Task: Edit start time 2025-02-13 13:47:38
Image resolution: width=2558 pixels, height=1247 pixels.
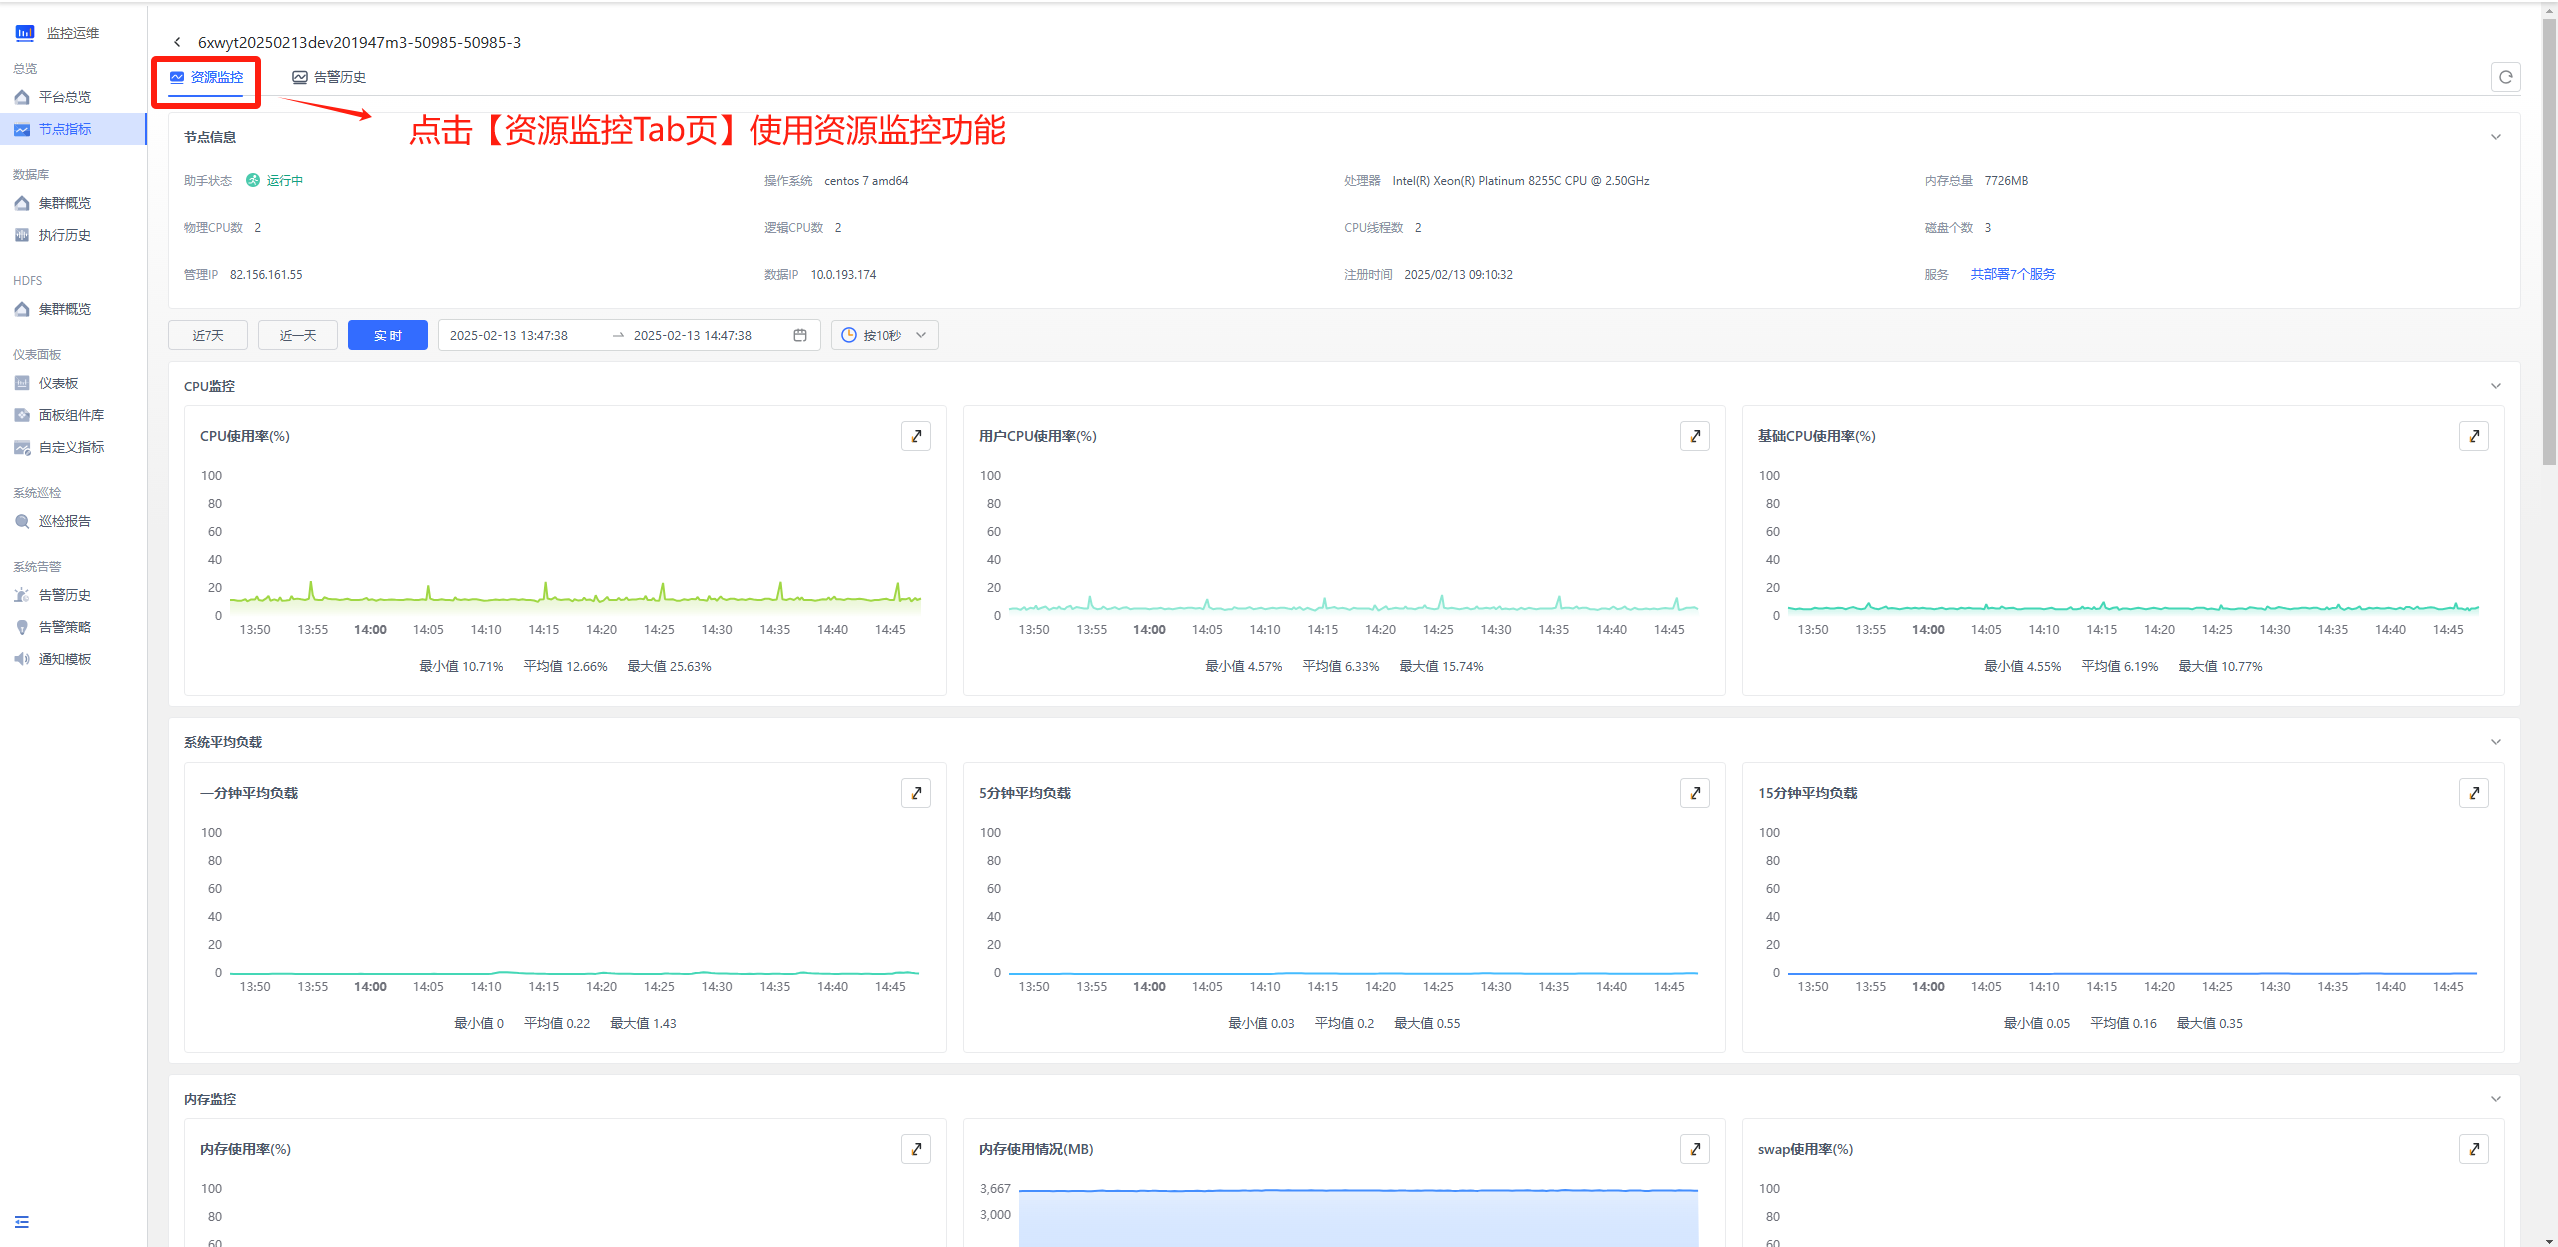Action: pos(509,335)
